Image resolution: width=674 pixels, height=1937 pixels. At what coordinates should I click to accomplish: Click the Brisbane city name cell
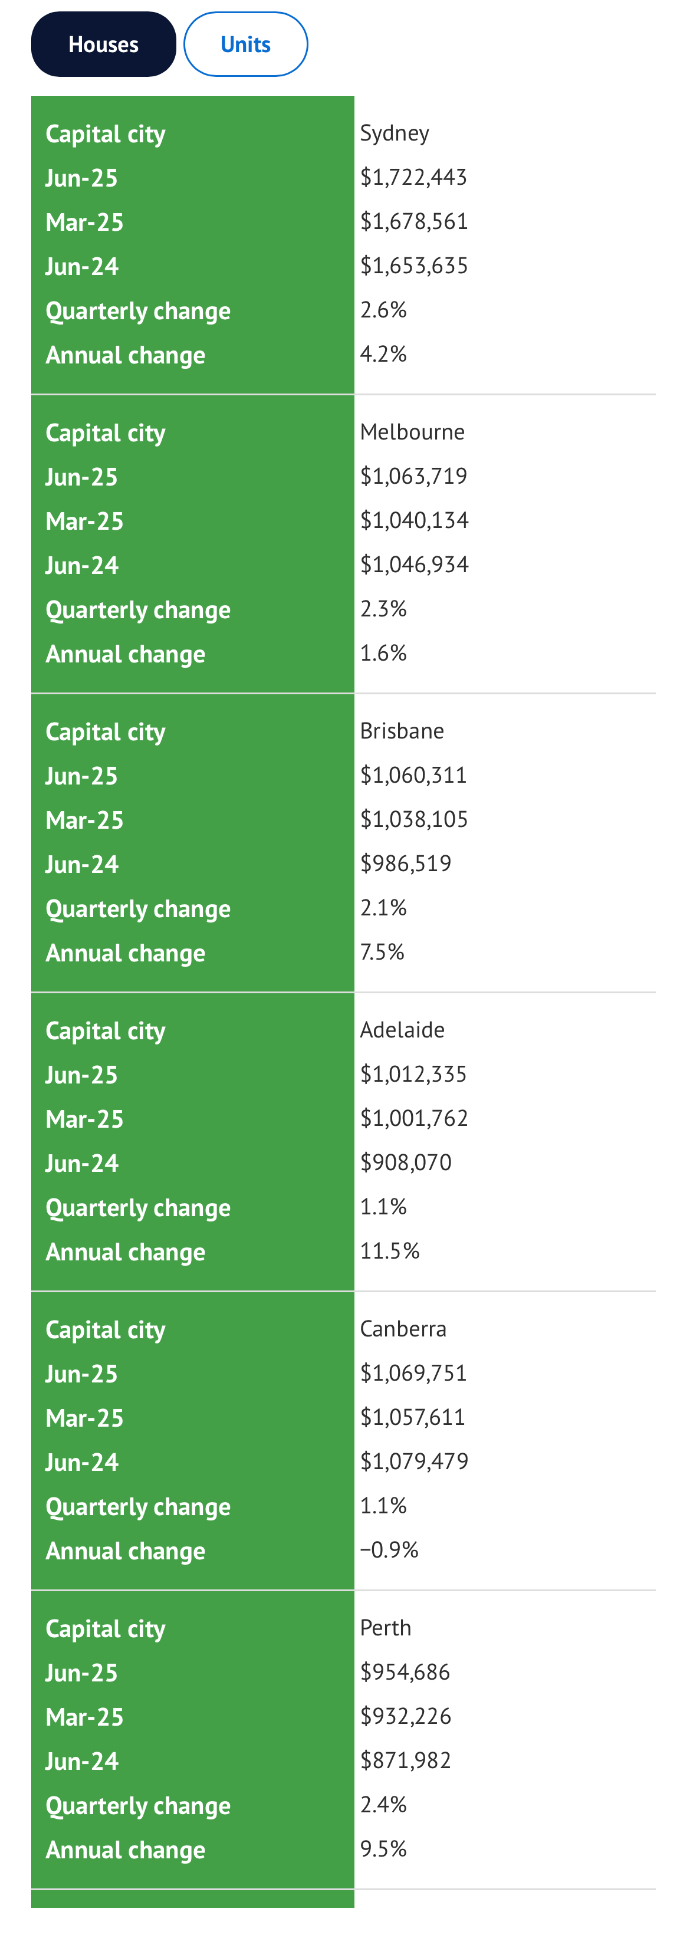click(402, 732)
